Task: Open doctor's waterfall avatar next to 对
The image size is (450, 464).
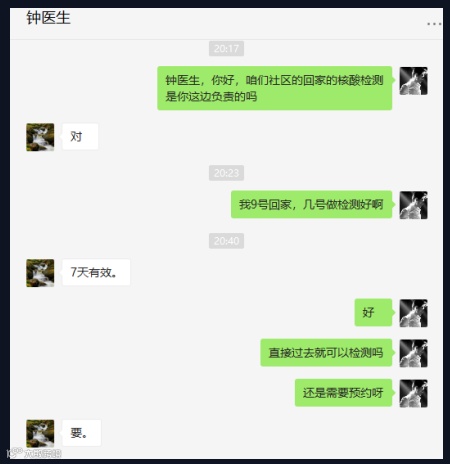Action: (x=40, y=137)
